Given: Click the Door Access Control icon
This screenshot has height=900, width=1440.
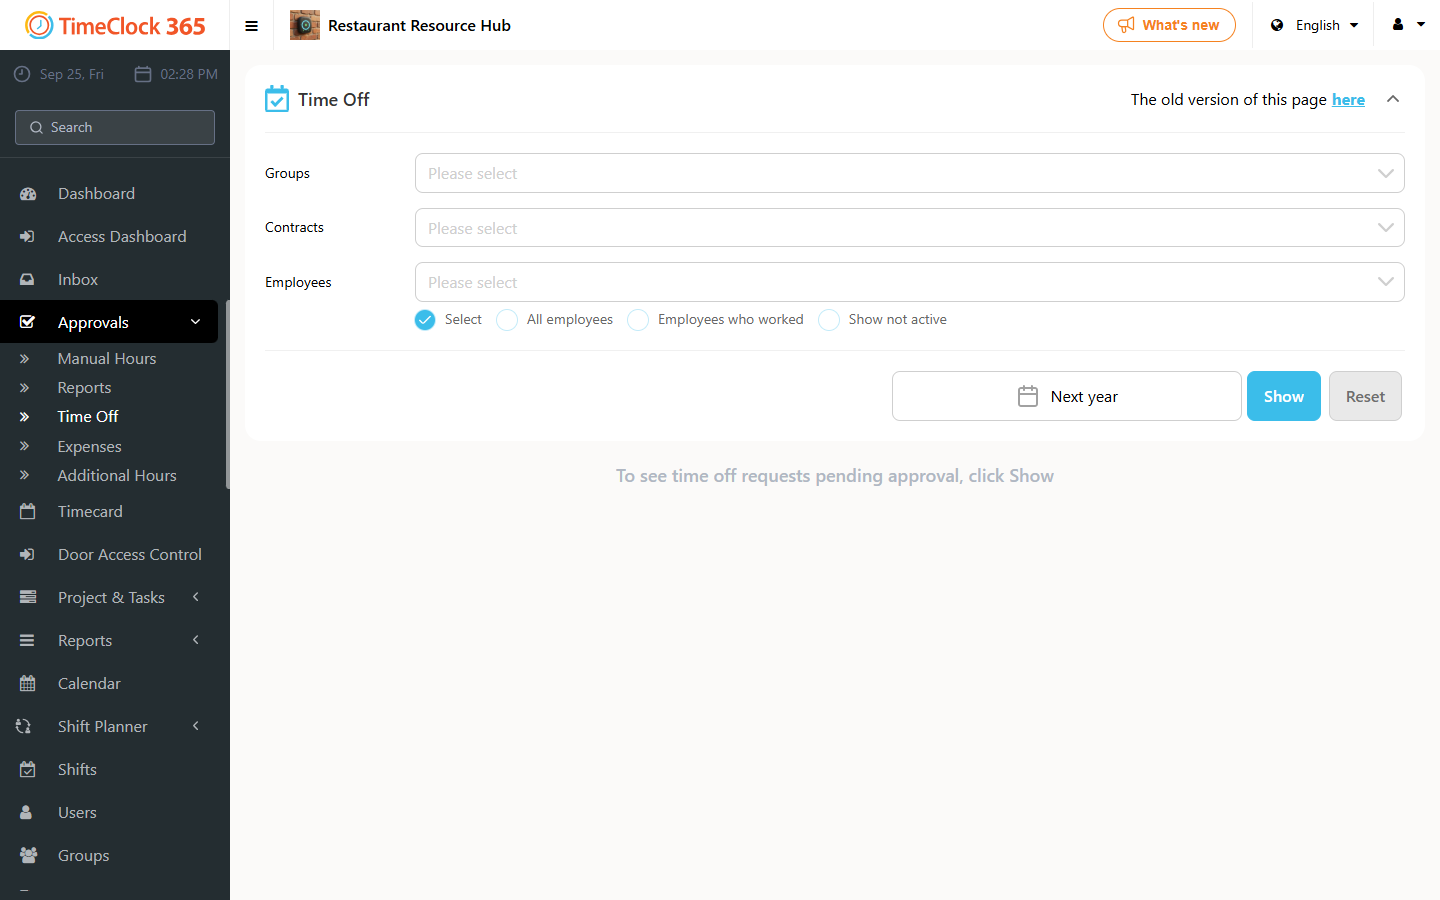Looking at the screenshot, I should click(x=28, y=555).
